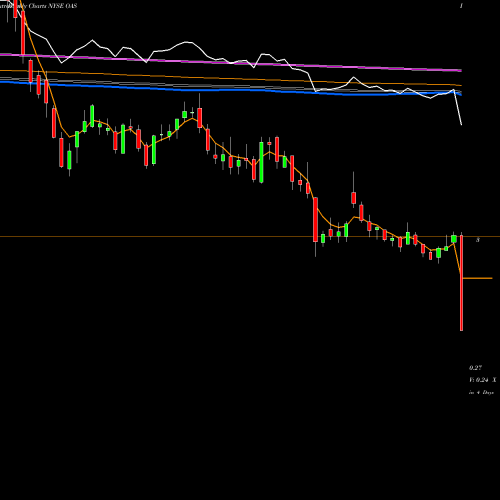Select the candlestick with the longest green body
The width and height of the screenshot is (500, 500).
261,162
